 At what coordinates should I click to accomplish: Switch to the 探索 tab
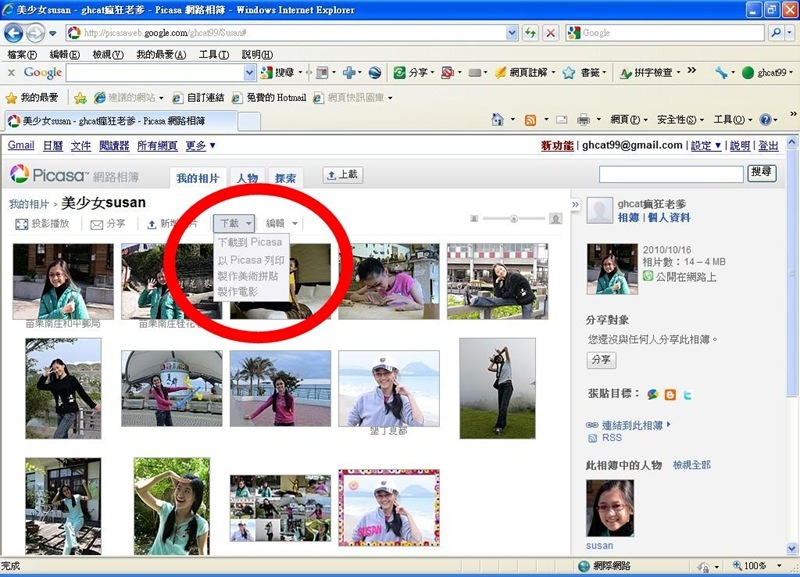click(285, 178)
